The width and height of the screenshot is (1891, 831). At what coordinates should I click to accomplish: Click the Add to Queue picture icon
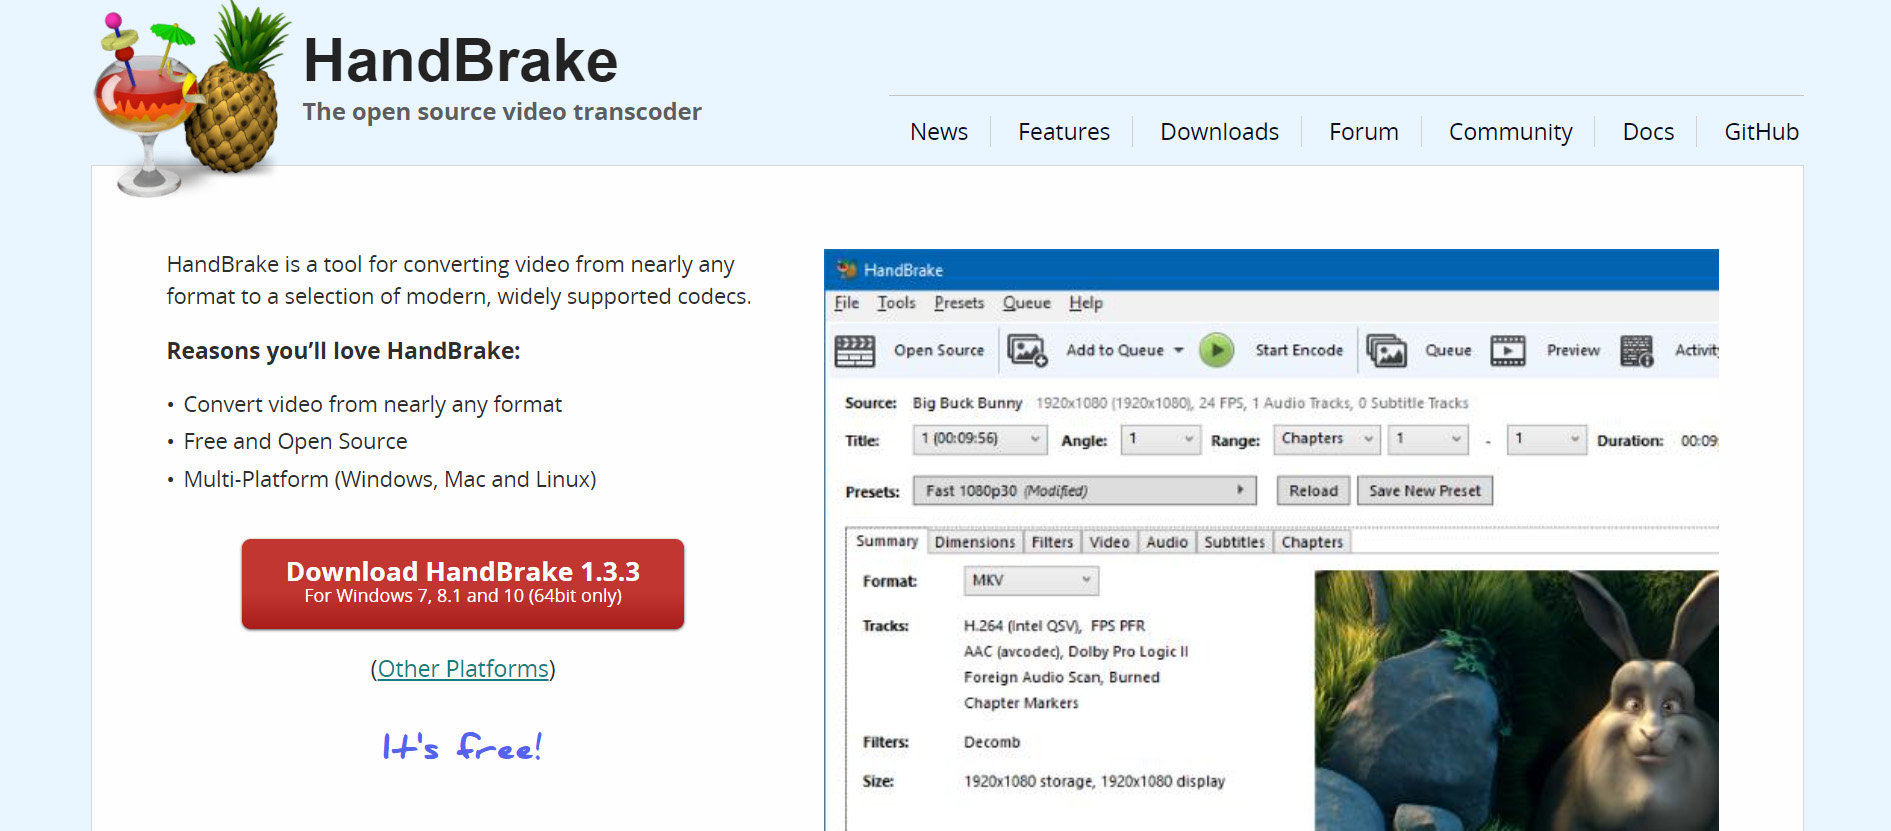point(1027,351)
